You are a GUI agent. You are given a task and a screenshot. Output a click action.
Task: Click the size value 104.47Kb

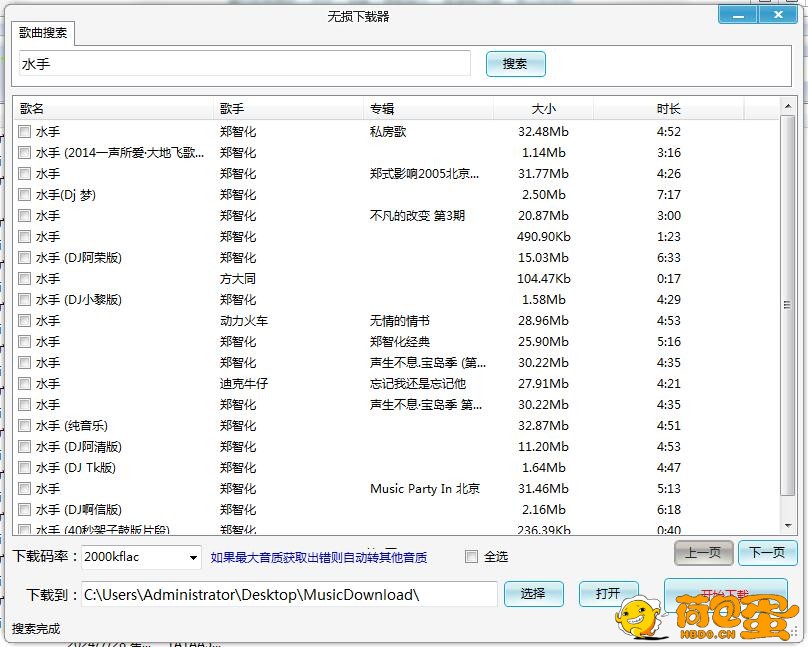pos(544,279)
